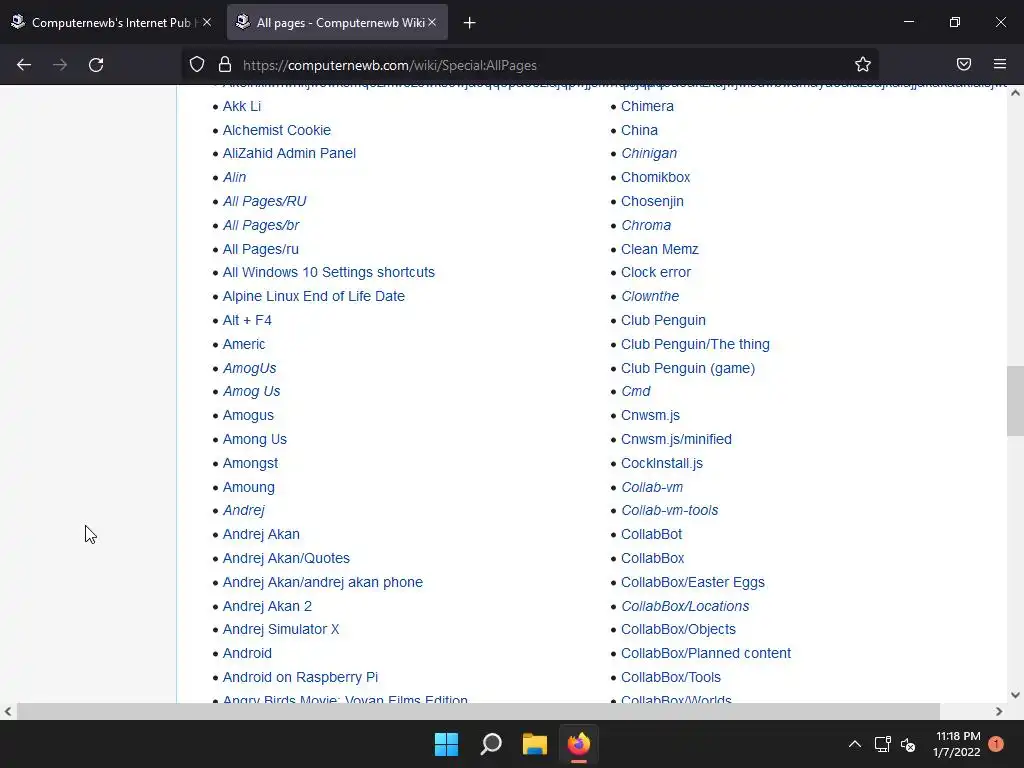The width and height of the screenshot is (1024, 768).
Task: Open the Clean Memz page
Action: click(x=660, y=249)
